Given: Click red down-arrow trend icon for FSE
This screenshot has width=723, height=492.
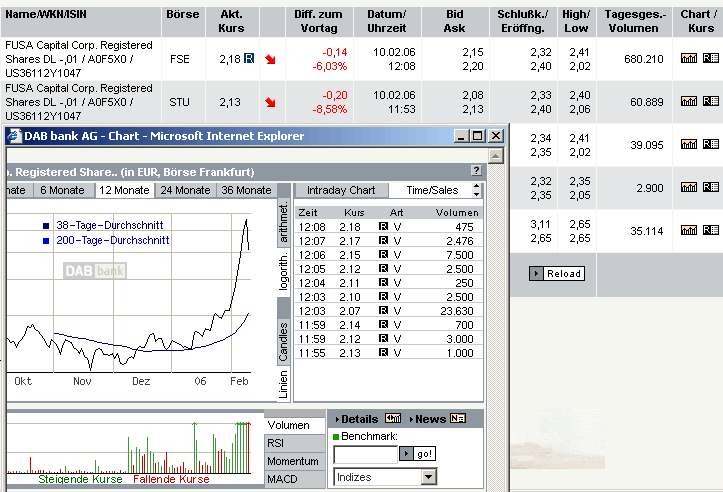Looking at the screenshot, I should [x=271, y=60].
